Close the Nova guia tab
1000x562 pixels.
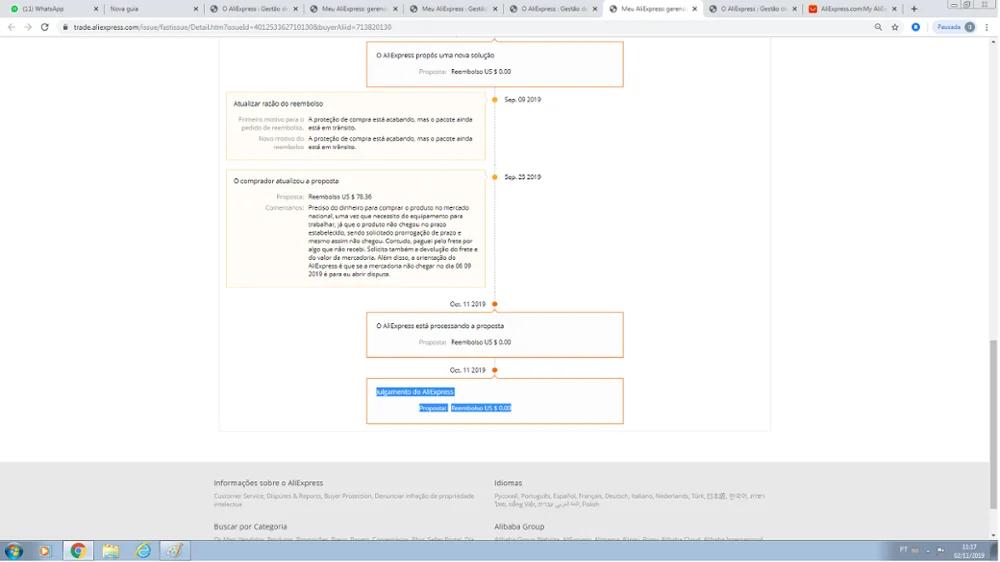point(196,9)
